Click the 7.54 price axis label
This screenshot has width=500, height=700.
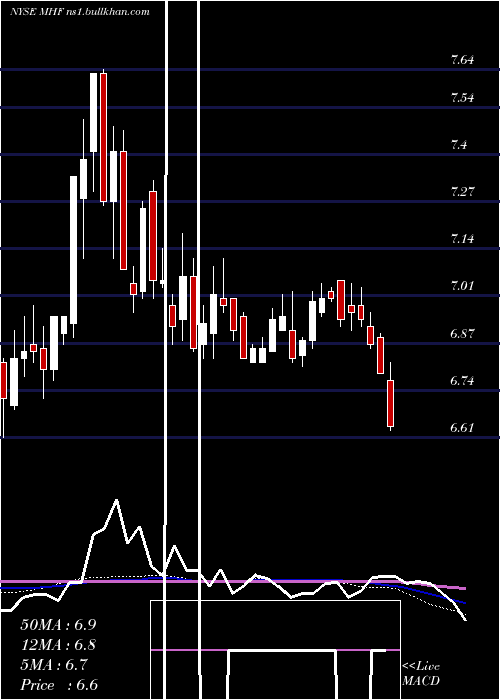click(462, 98)
